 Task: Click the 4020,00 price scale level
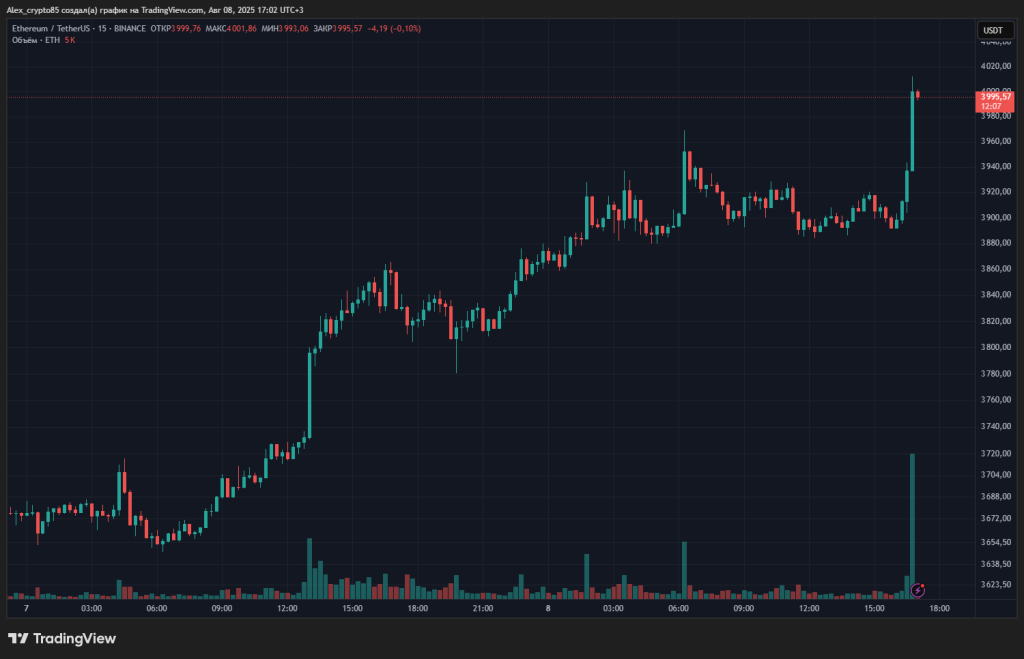tap(993, 66)
